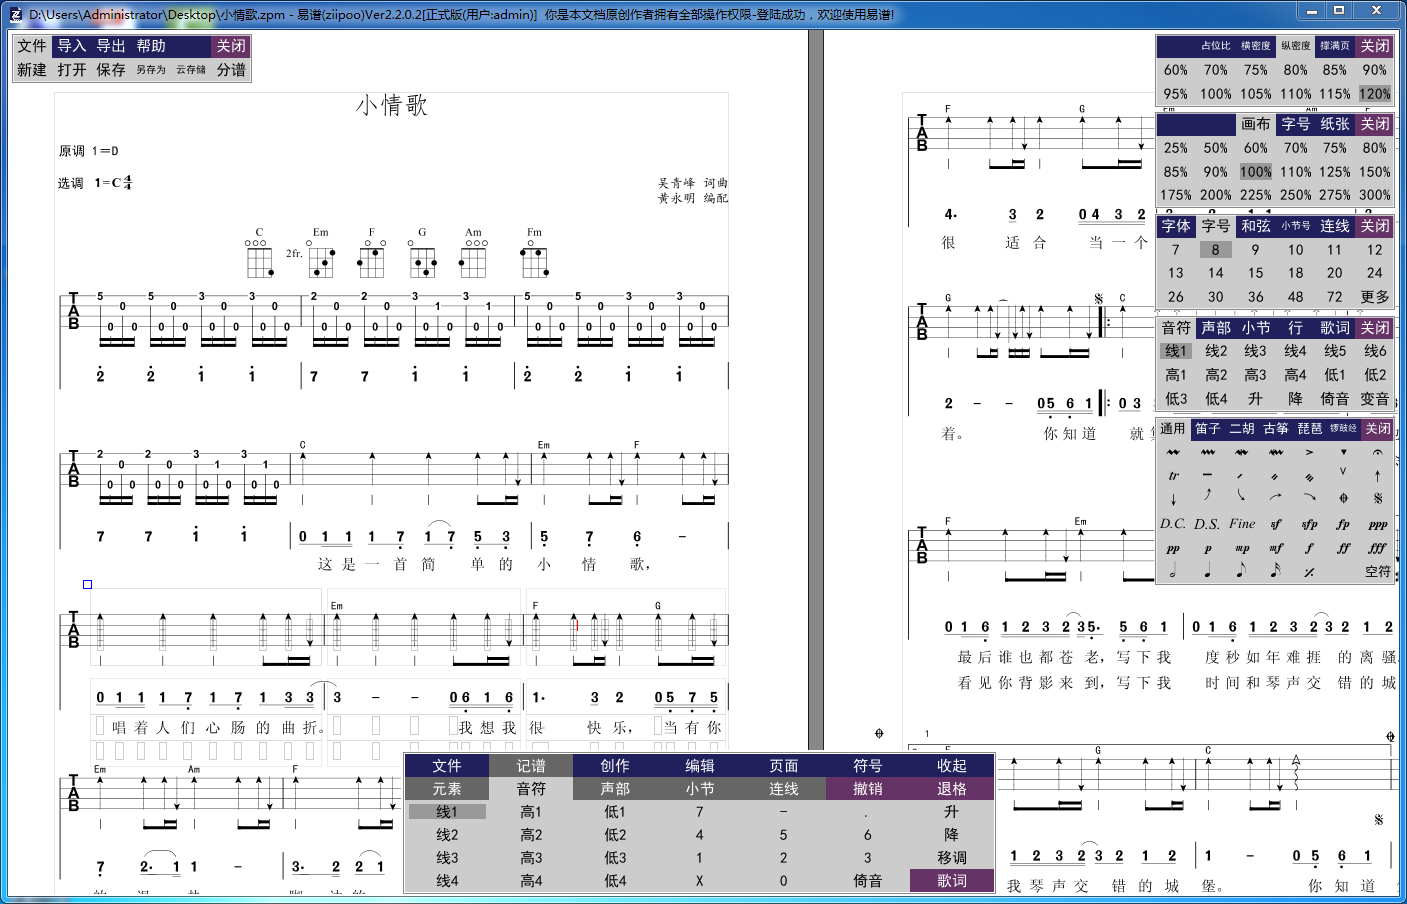Screen dimensions: 1407x904
Task: Click the 撑满页 button
Action: click(1335, 46)
